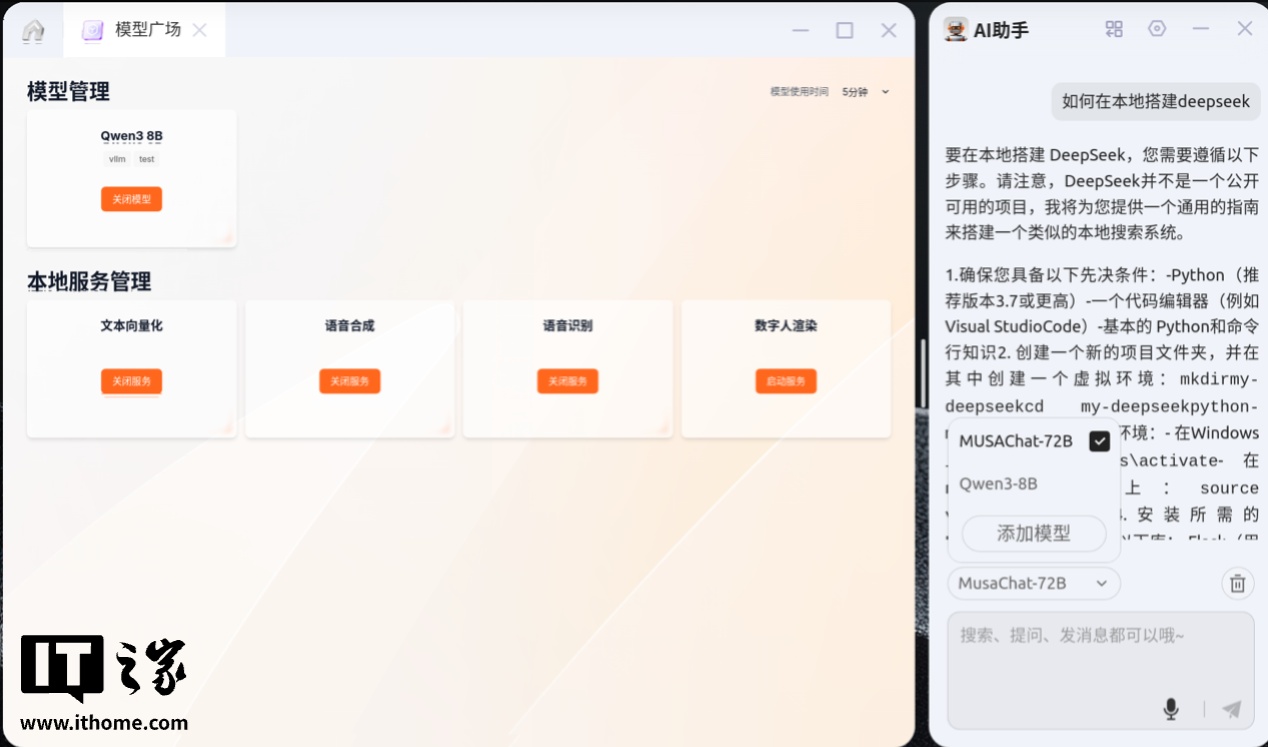This screenshot has height=747, width=1268.
Task: Click the microphone voice input icon
Action: pyautogui.click(x=1171, y=709)
